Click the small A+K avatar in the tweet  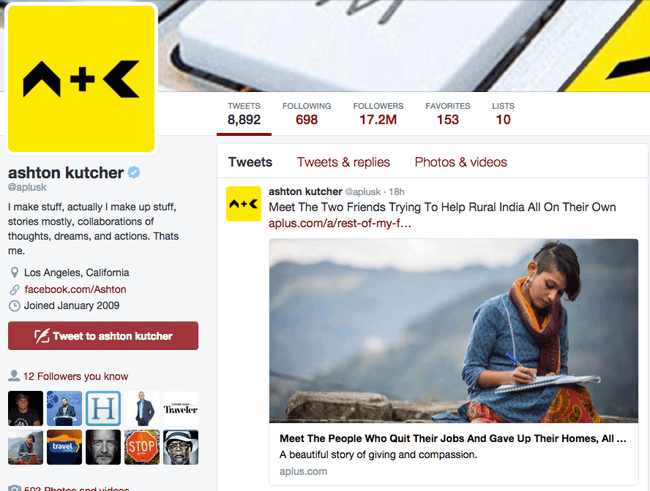tap(243, 204)
